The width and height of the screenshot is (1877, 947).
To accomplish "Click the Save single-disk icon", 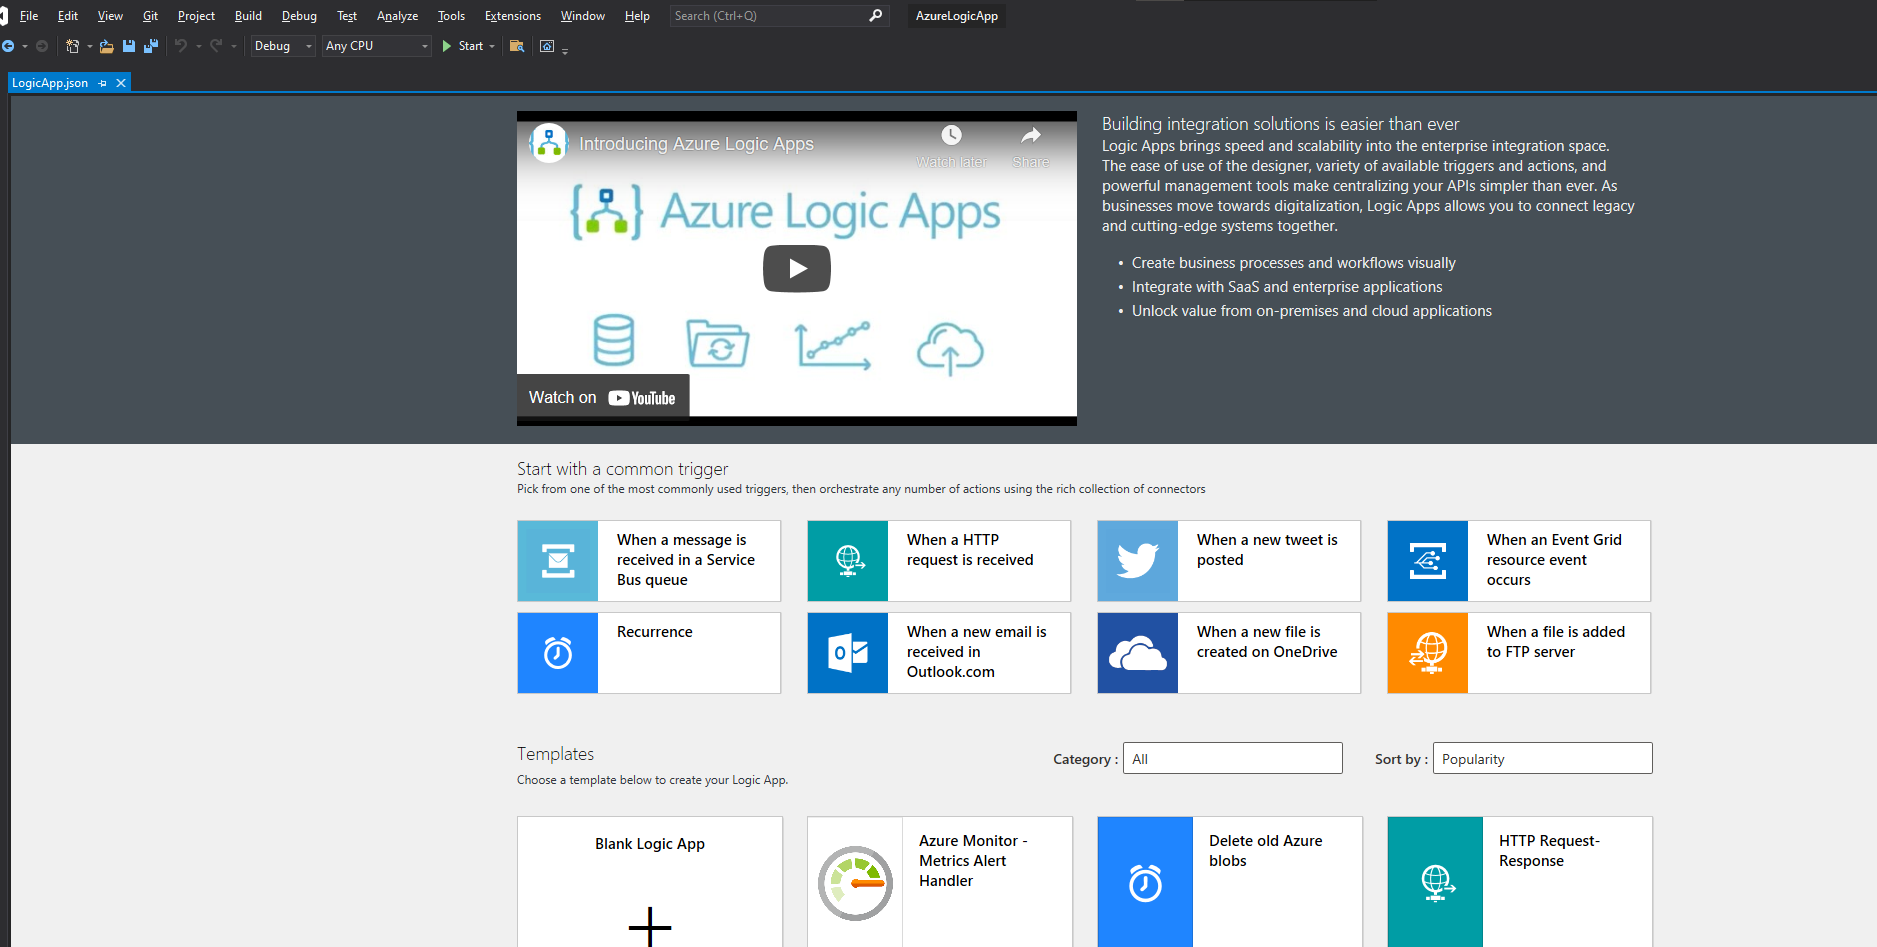I will click(x=129, y=46).
